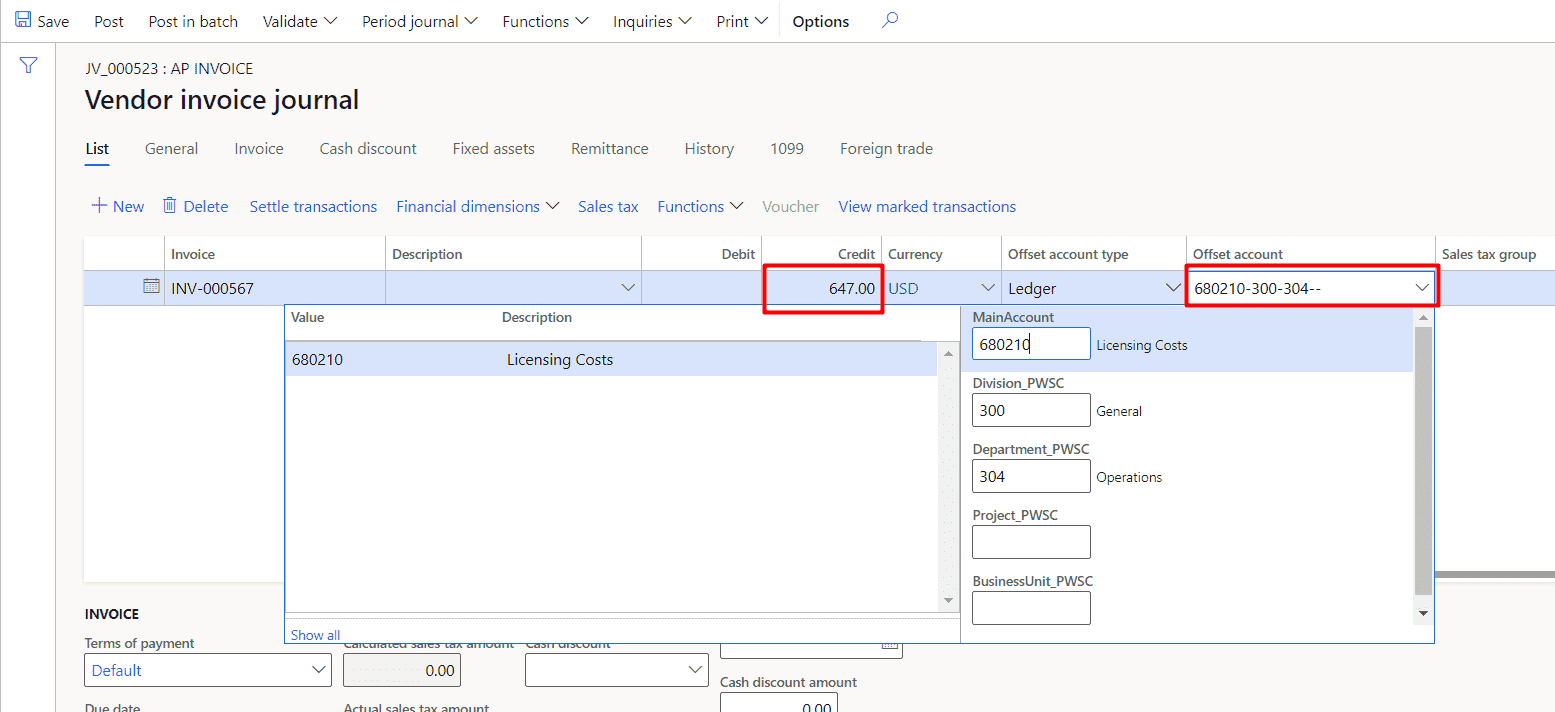Open the search magnifier icon
This screenshot has height=712, width=1555.
pyautogui.click(x=889, y=21)
